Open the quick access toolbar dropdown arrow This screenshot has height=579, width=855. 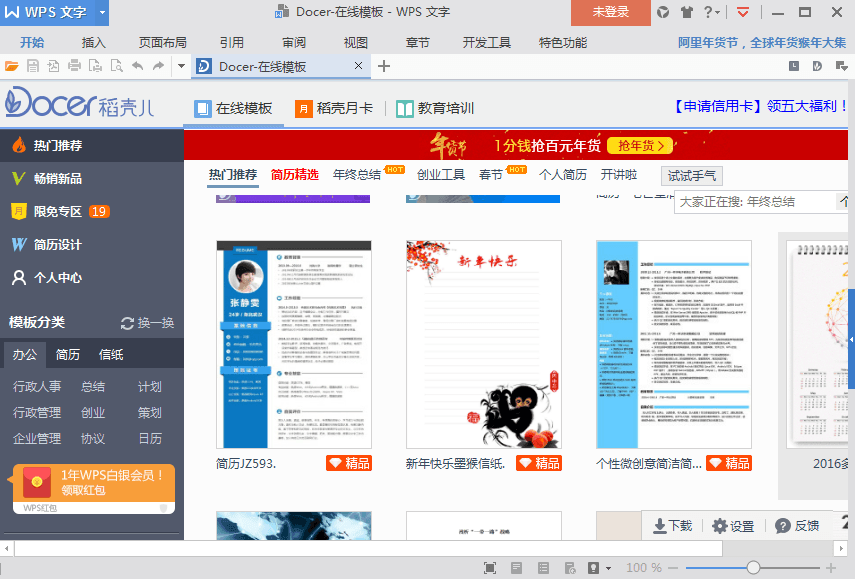click(182, 67)
